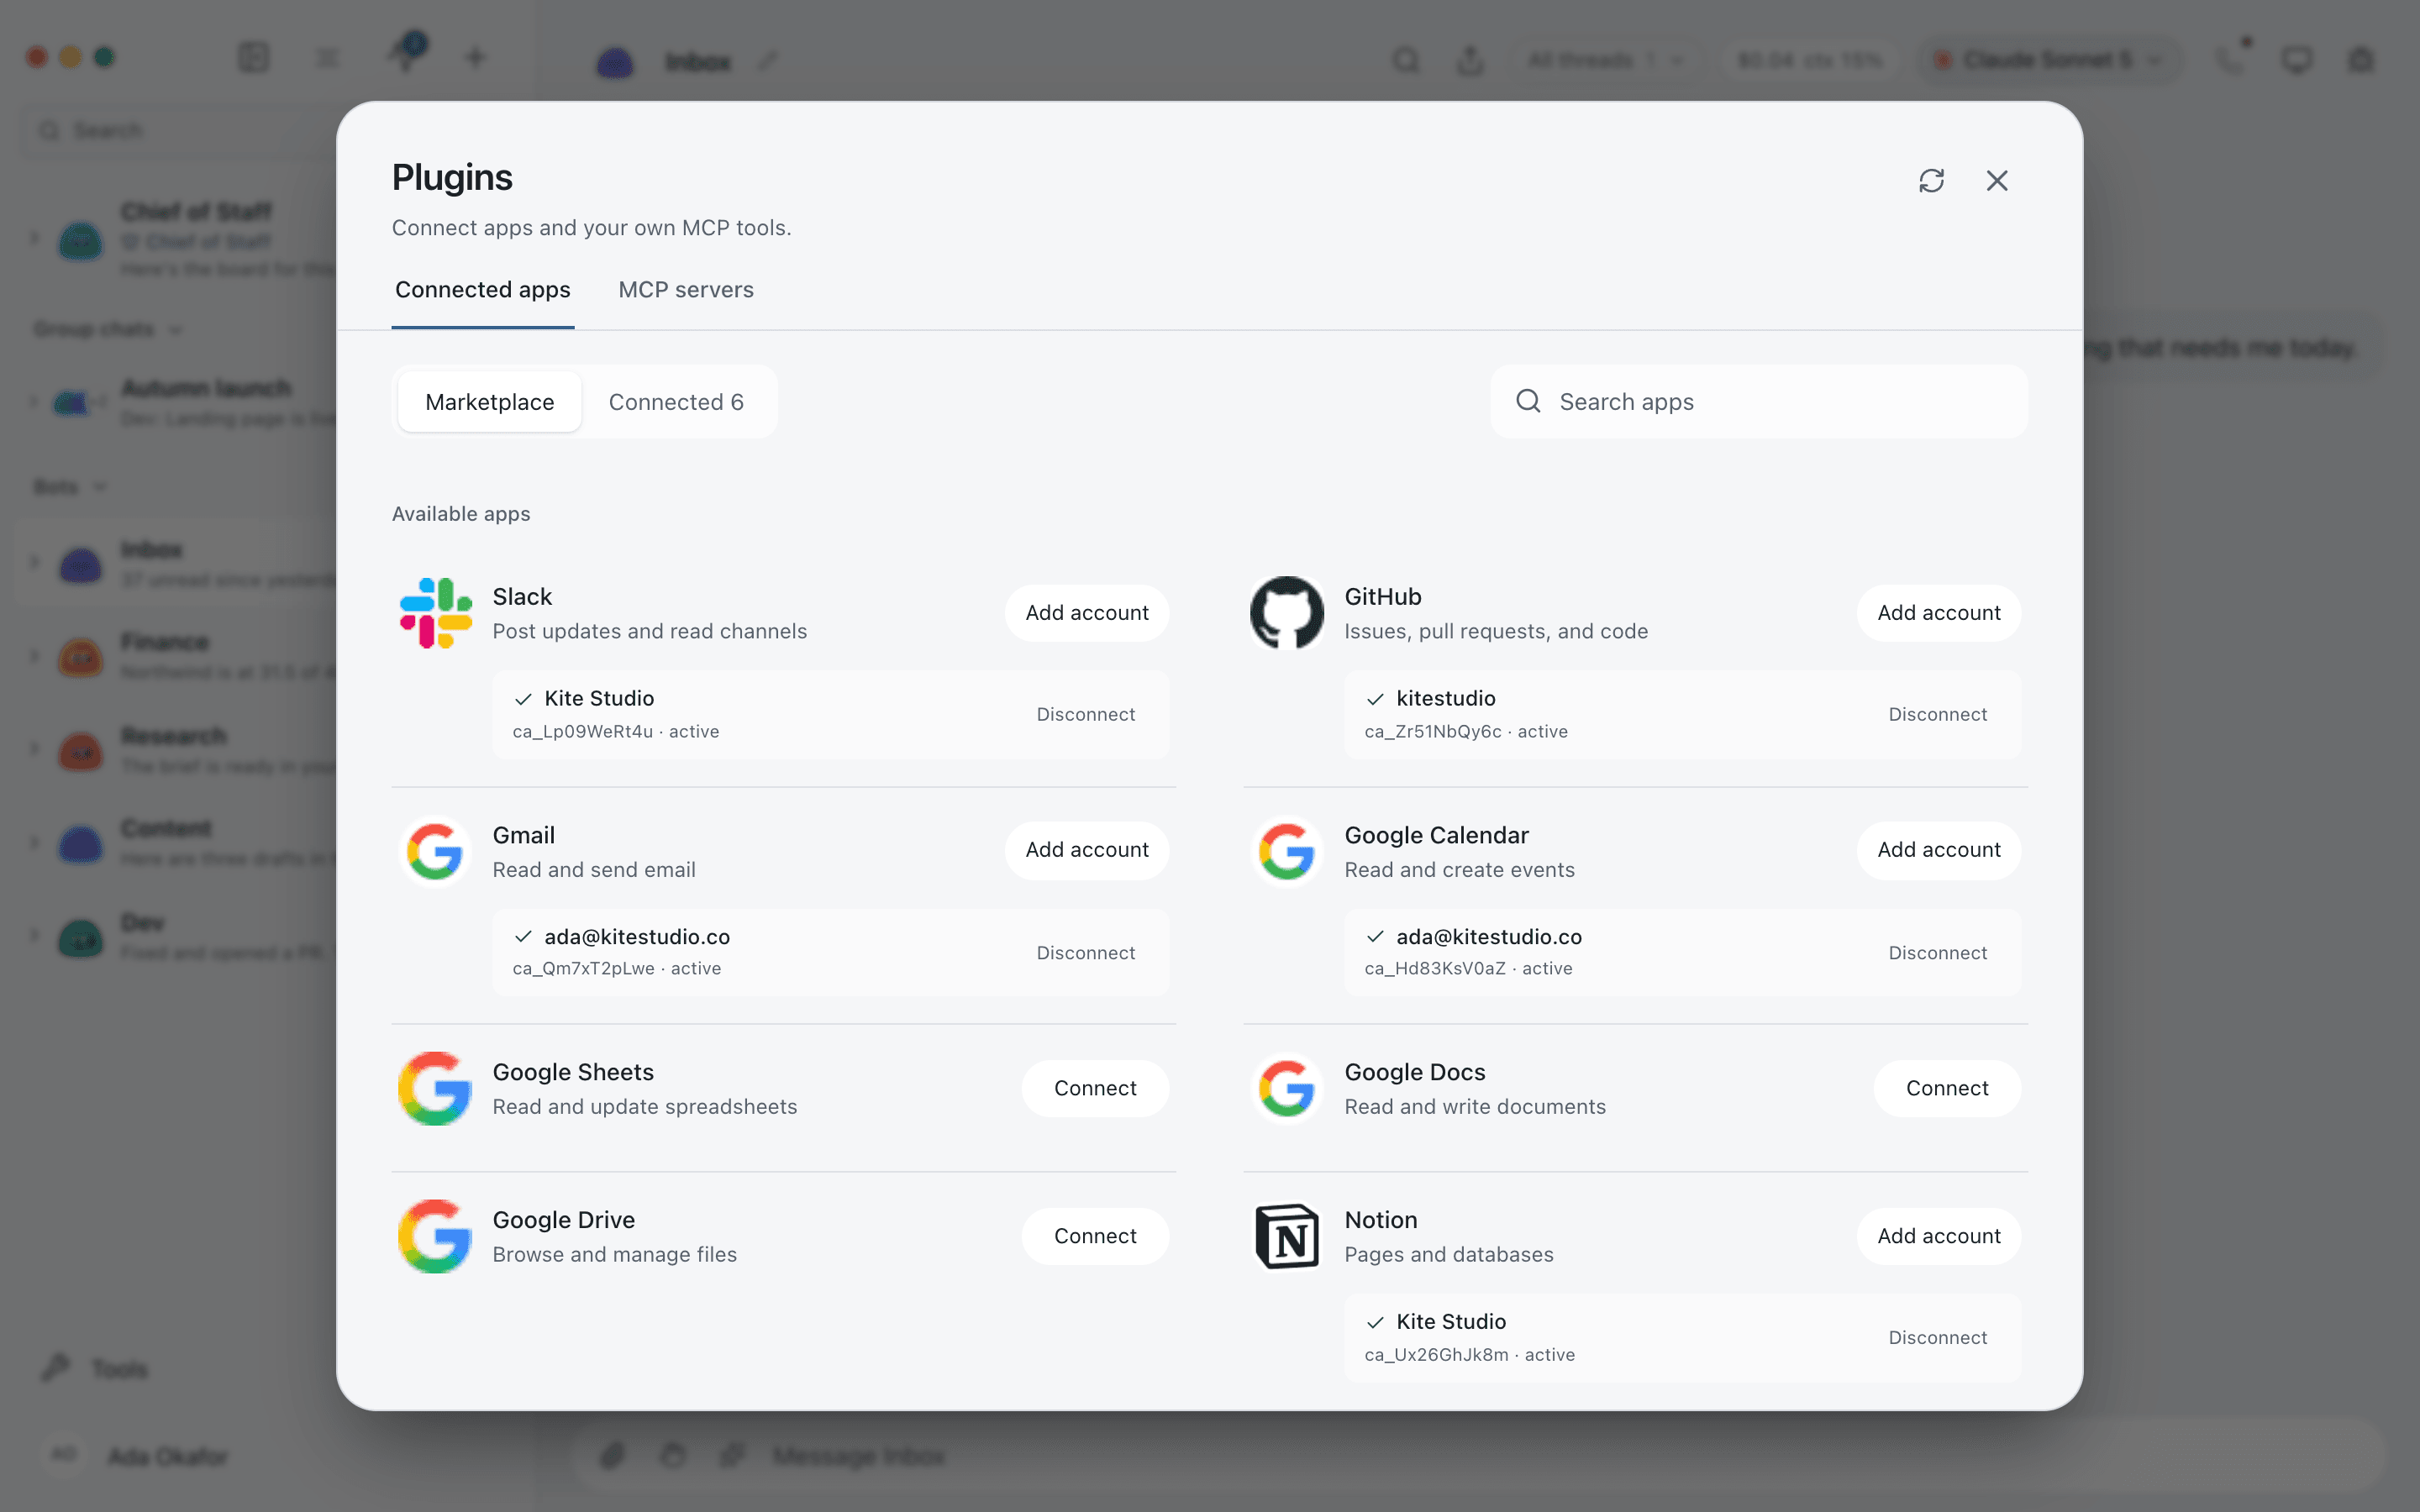Click the Google Drive app logo
The width and height of the screenshot is (2420, 1512).
[435, 1237]
